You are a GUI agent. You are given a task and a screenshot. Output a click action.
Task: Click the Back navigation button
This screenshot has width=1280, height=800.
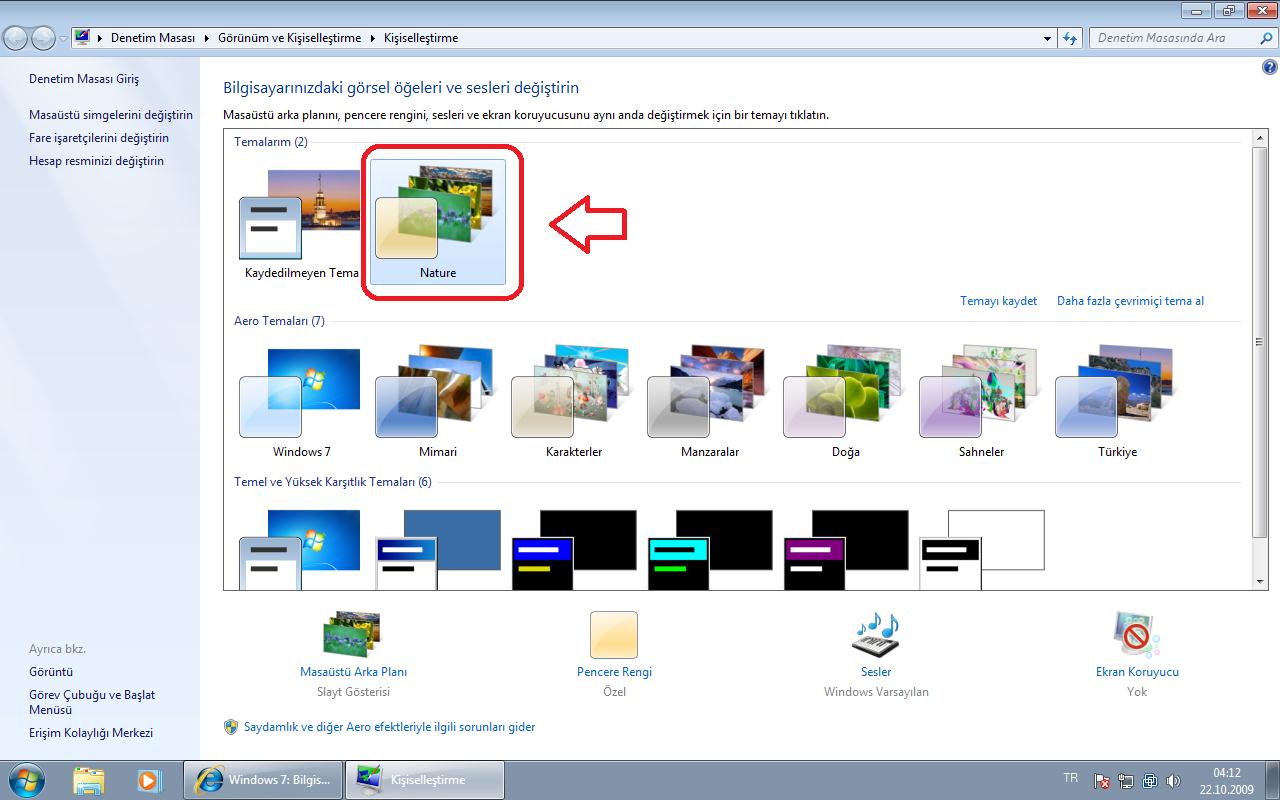(x=16, y=38)
